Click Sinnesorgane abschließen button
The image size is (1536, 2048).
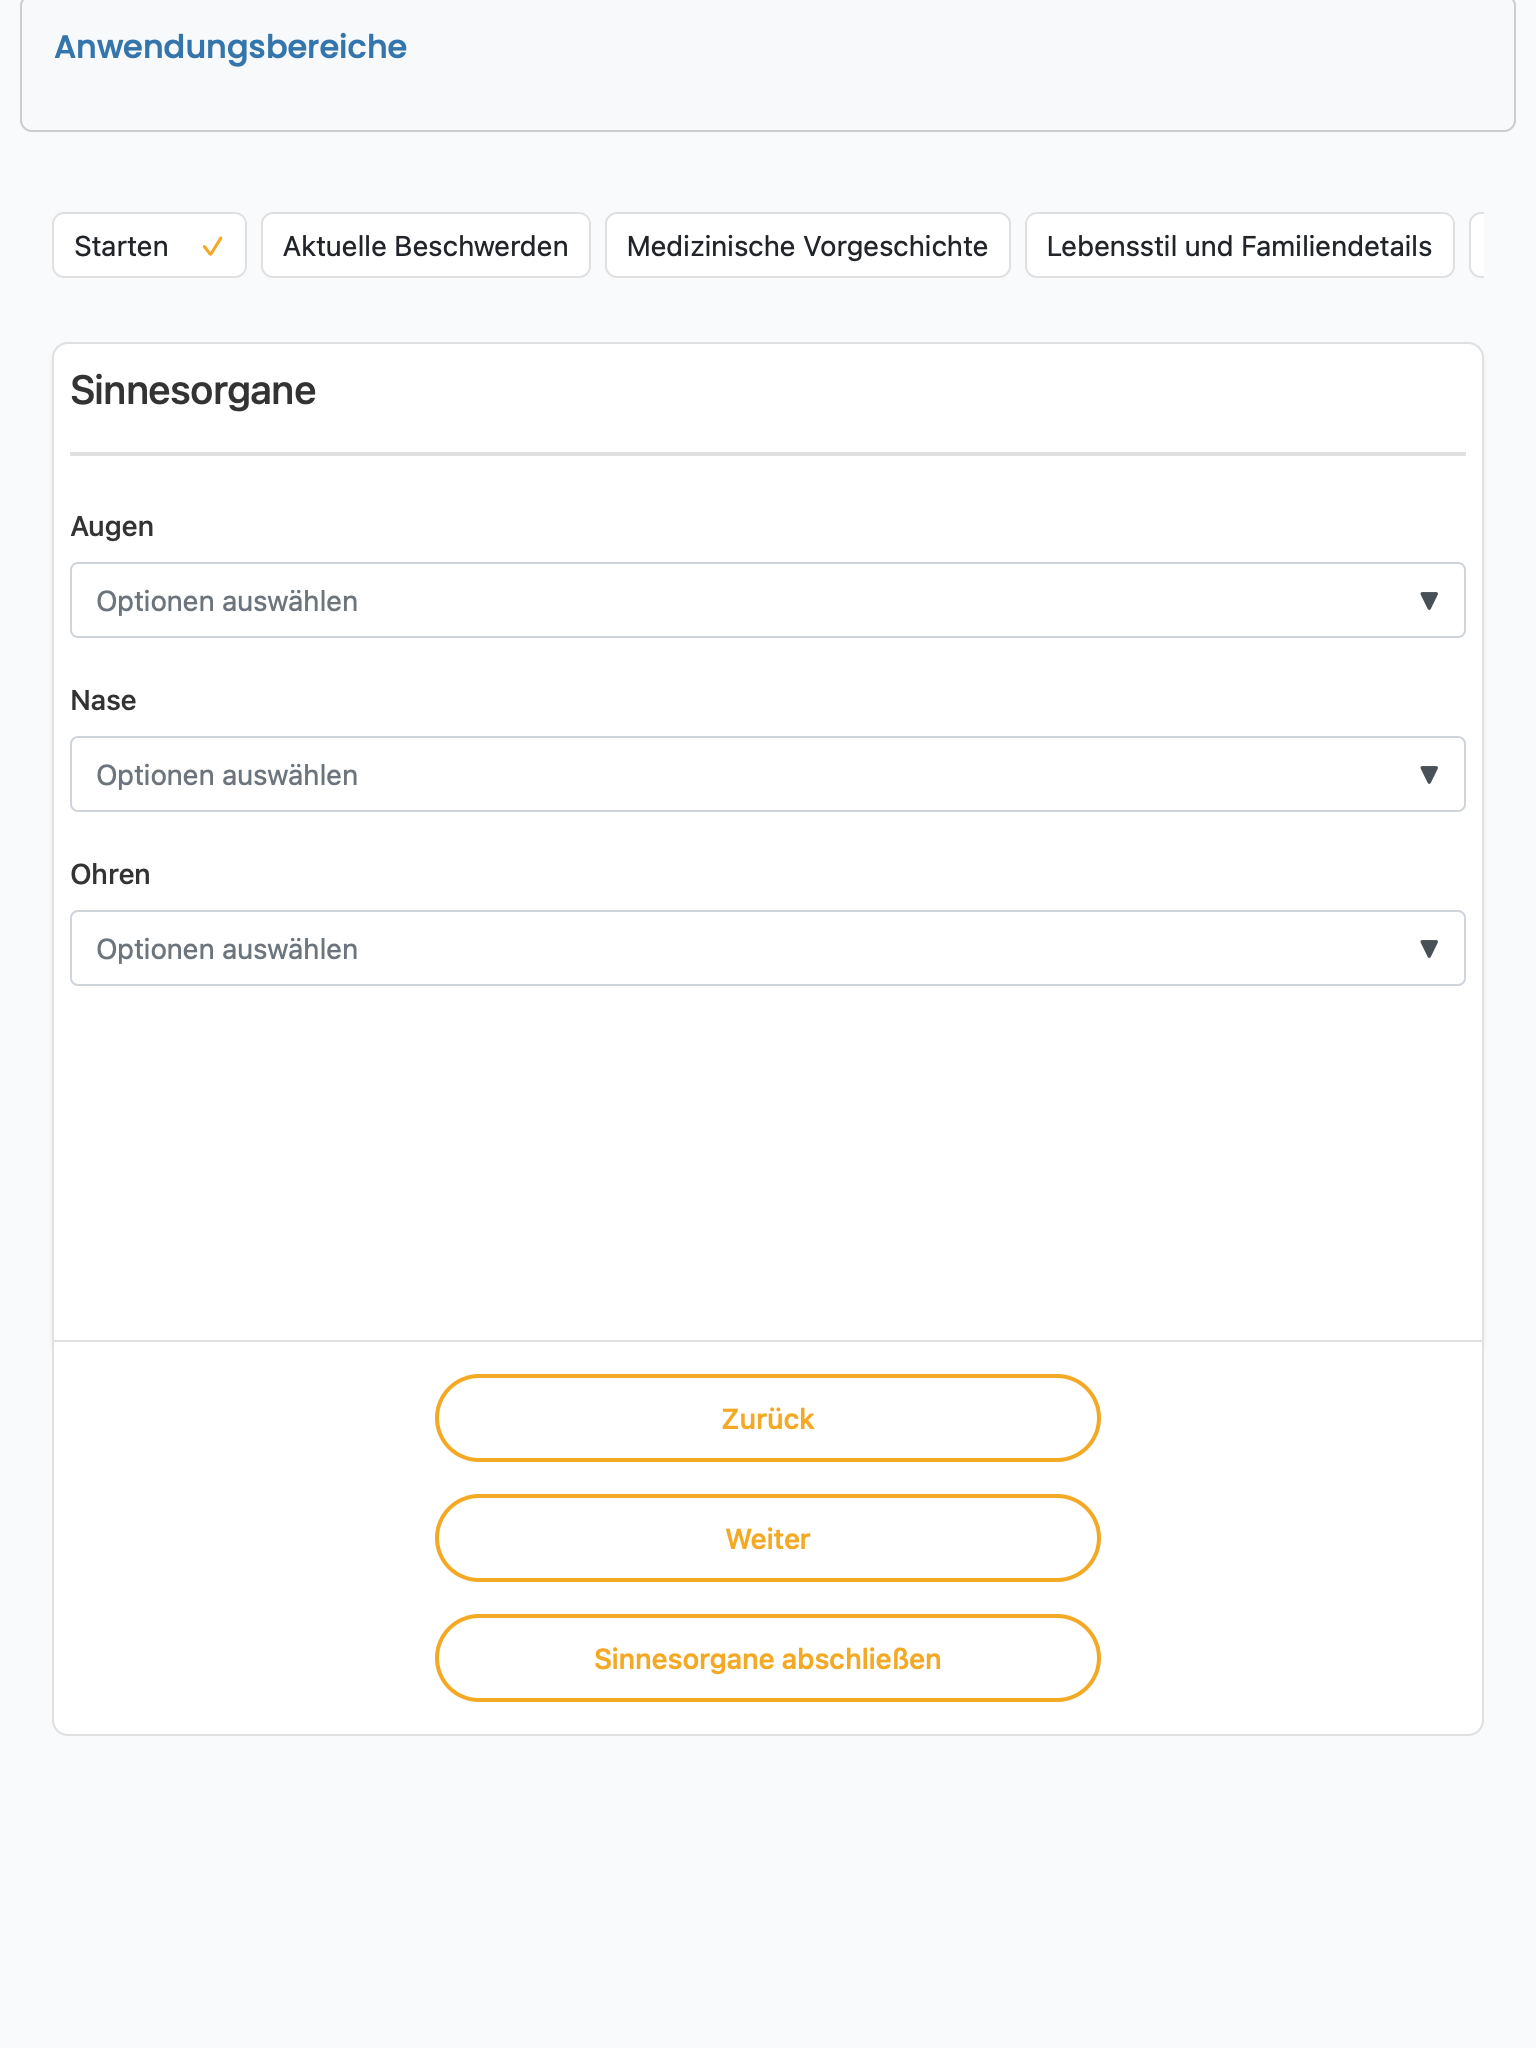coord(768,1658)
